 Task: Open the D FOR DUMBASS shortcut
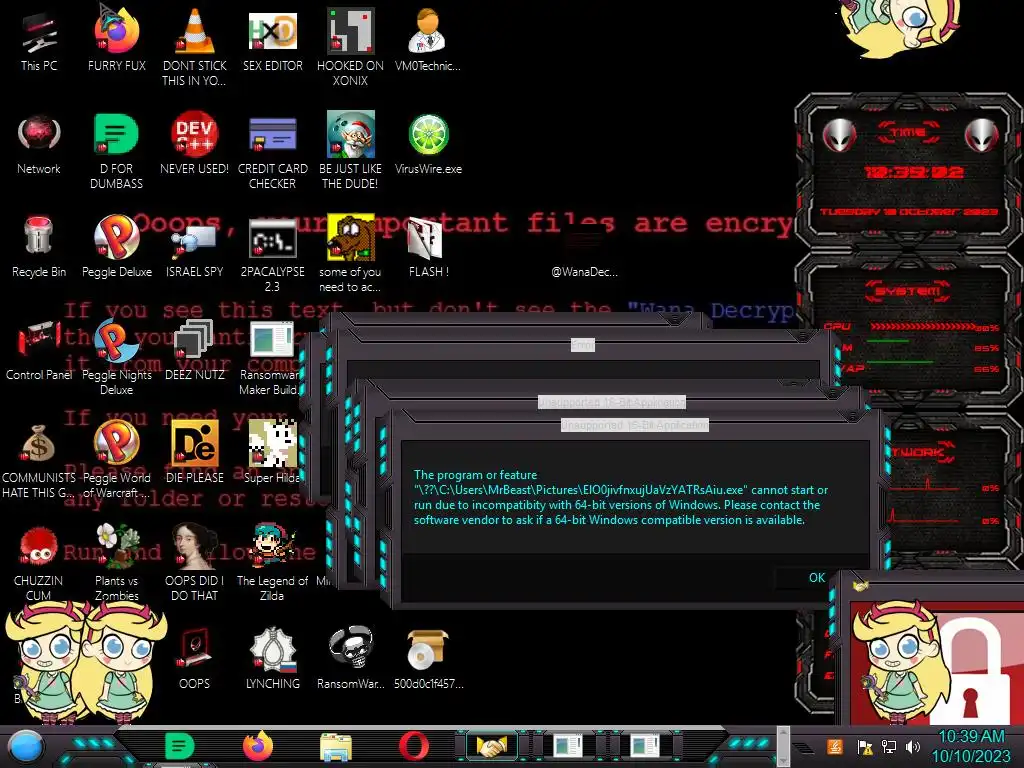(x=116, y=150)
